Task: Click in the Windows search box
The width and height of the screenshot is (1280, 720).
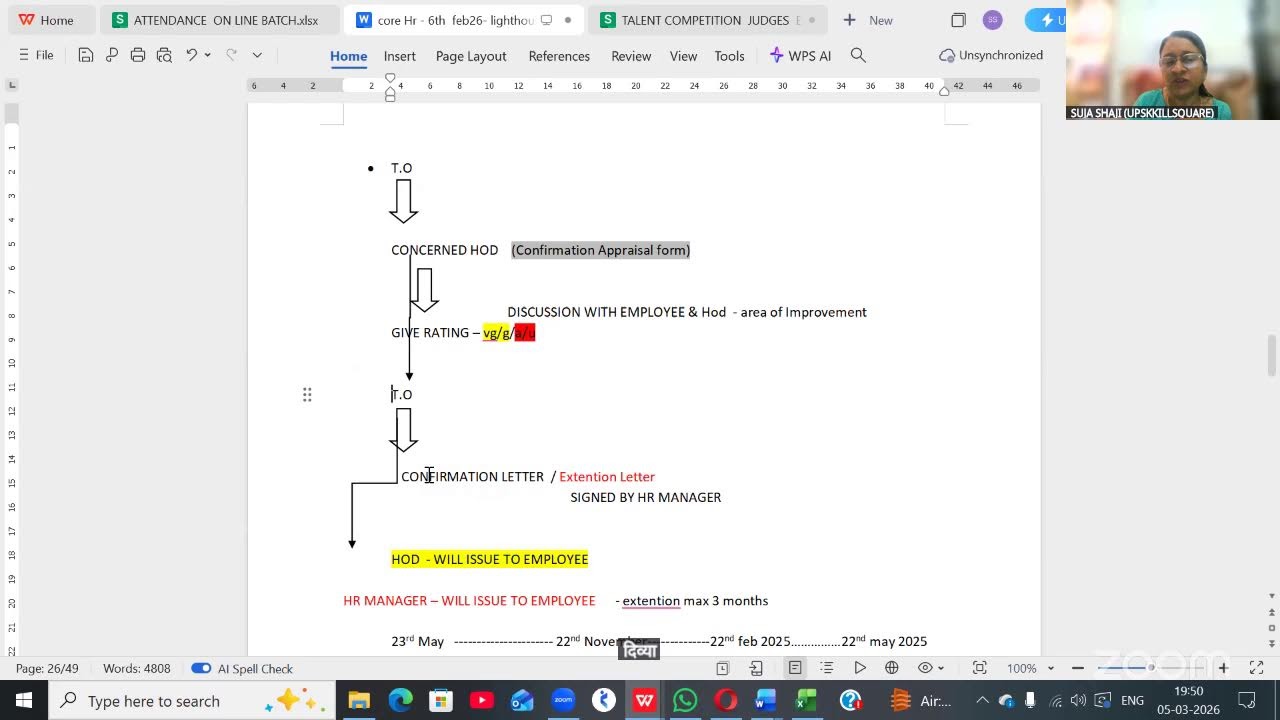Action: pos(192,701)
